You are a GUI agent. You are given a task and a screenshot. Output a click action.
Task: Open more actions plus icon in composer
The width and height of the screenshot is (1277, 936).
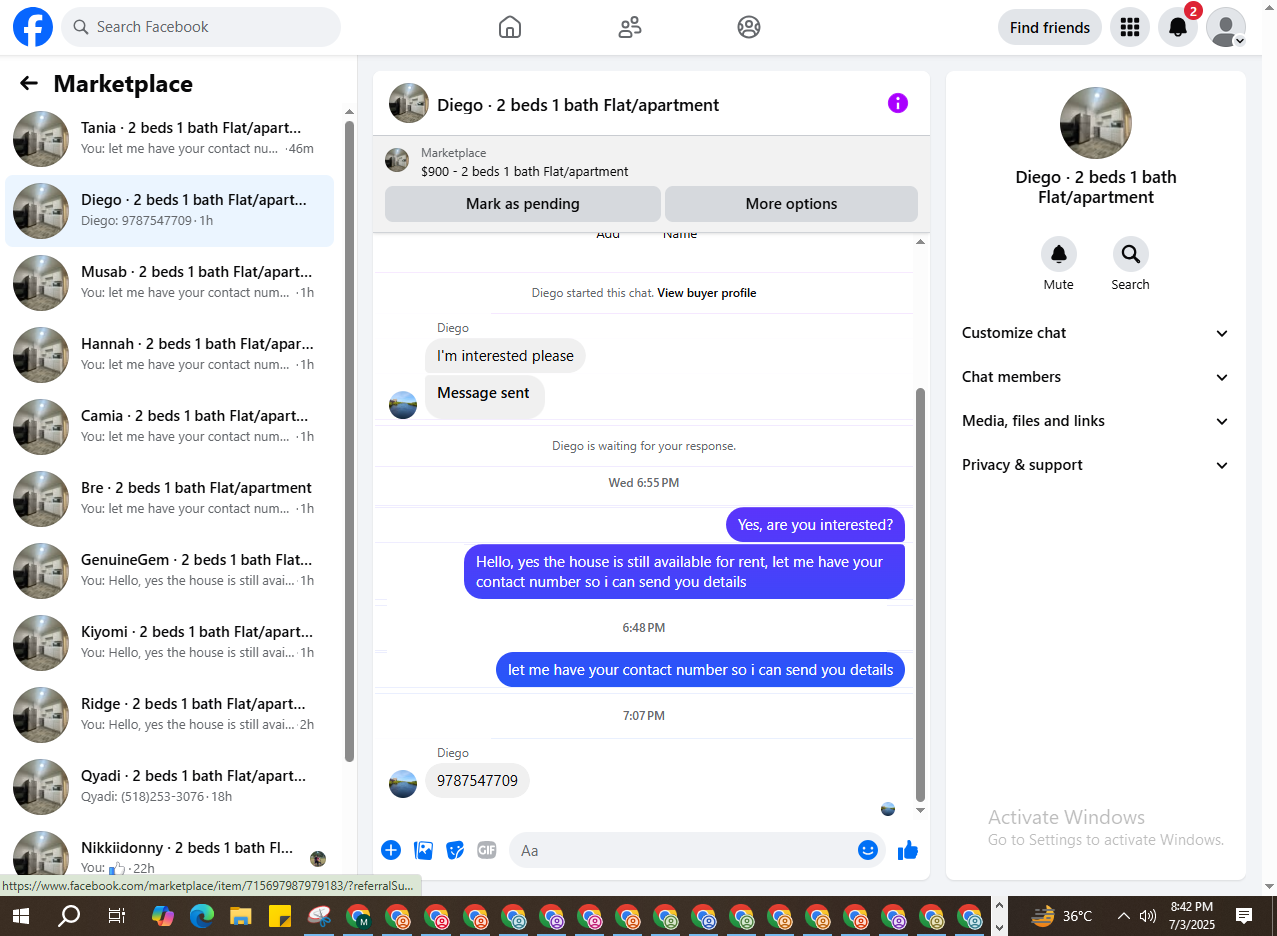(x=391, y=850)
